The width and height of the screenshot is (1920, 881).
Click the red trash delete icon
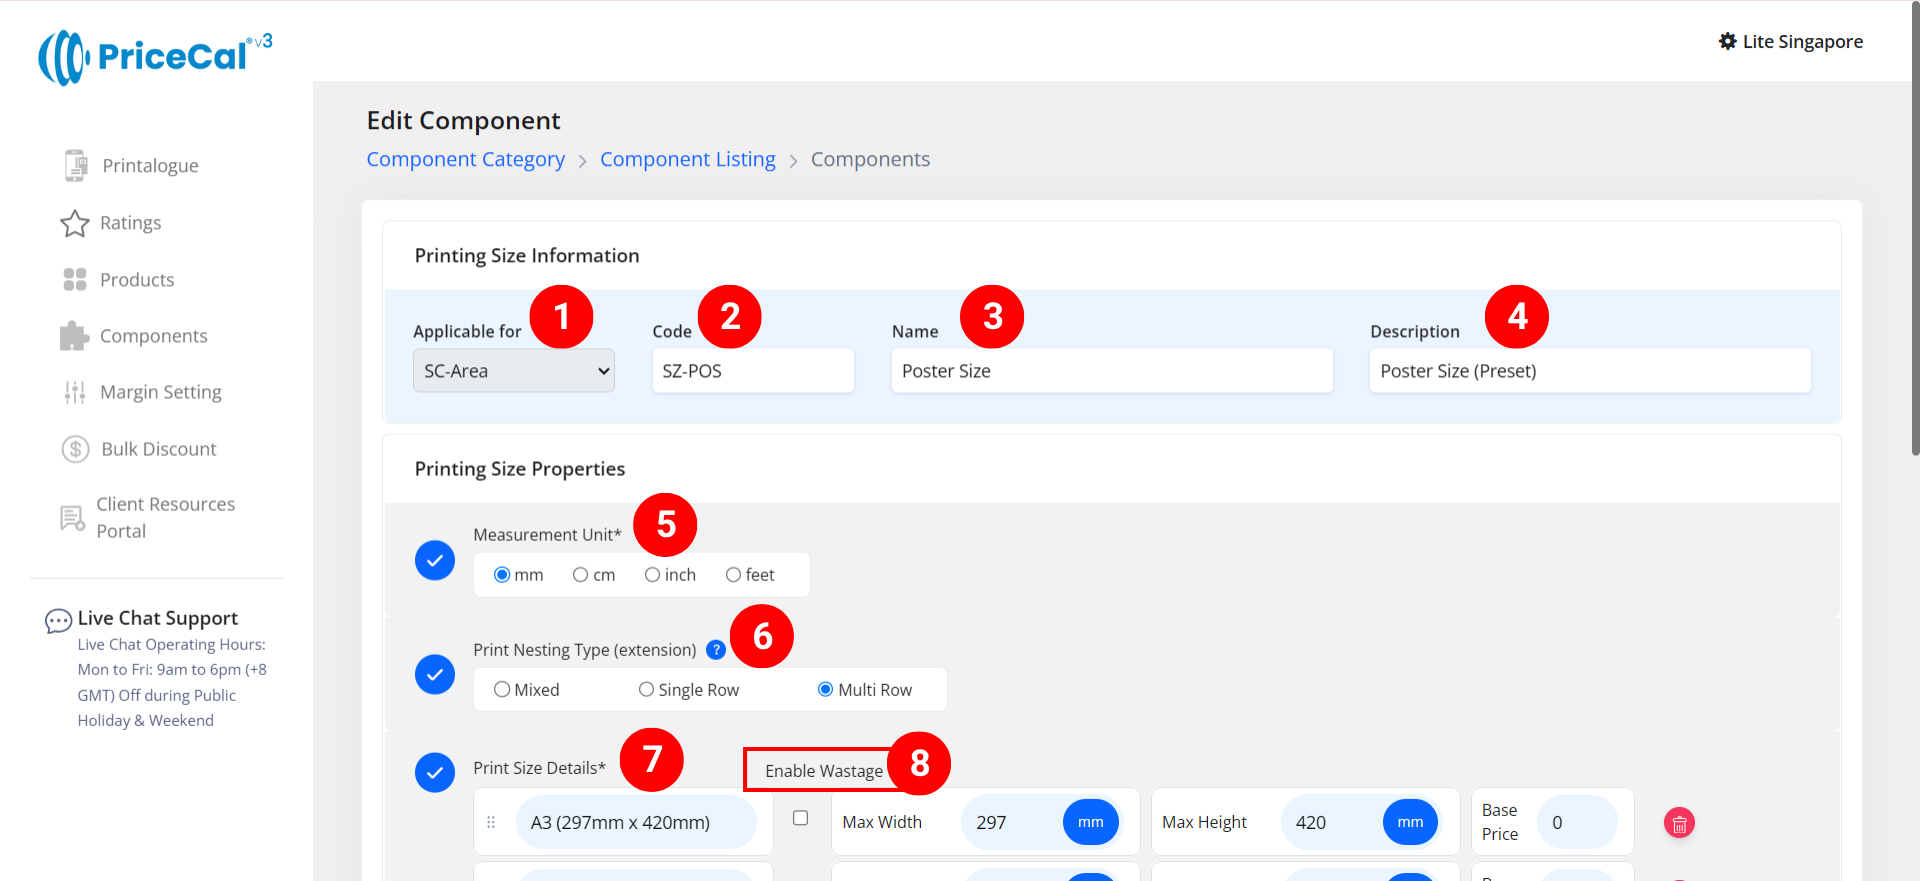point(1679,823)
